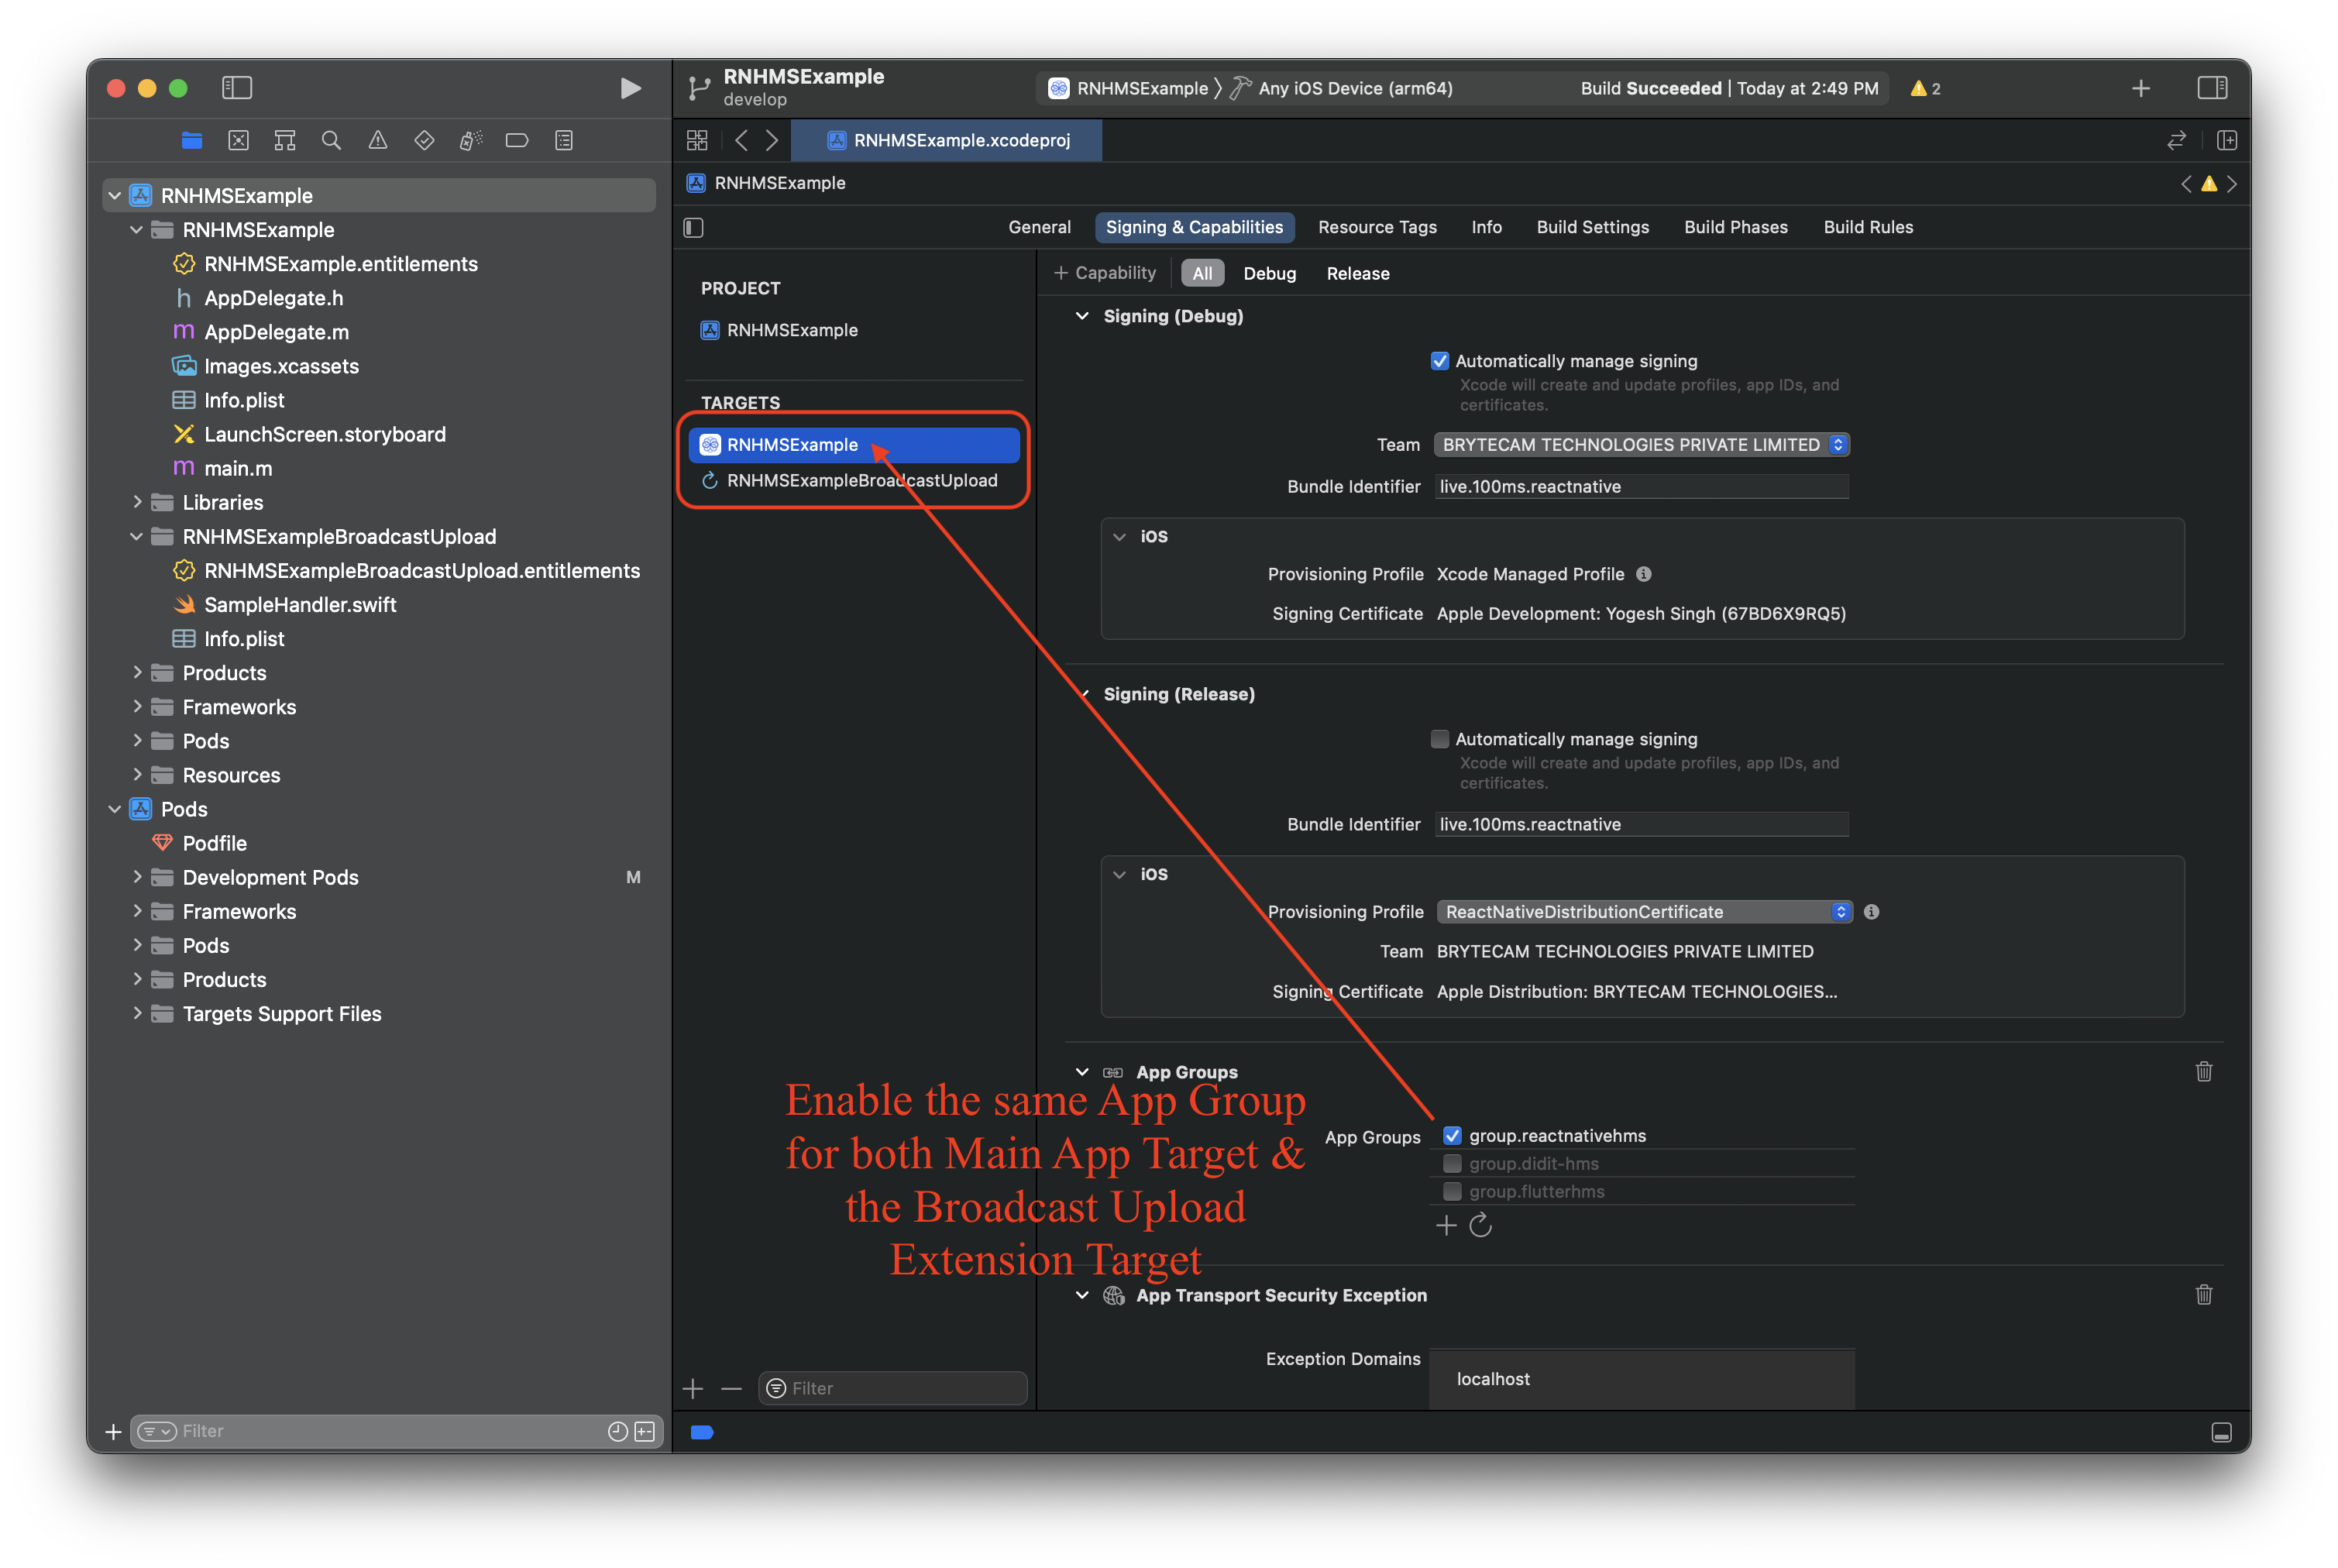
Task: Open the Find navigator magnifier icon
Action: click(331, 140)
